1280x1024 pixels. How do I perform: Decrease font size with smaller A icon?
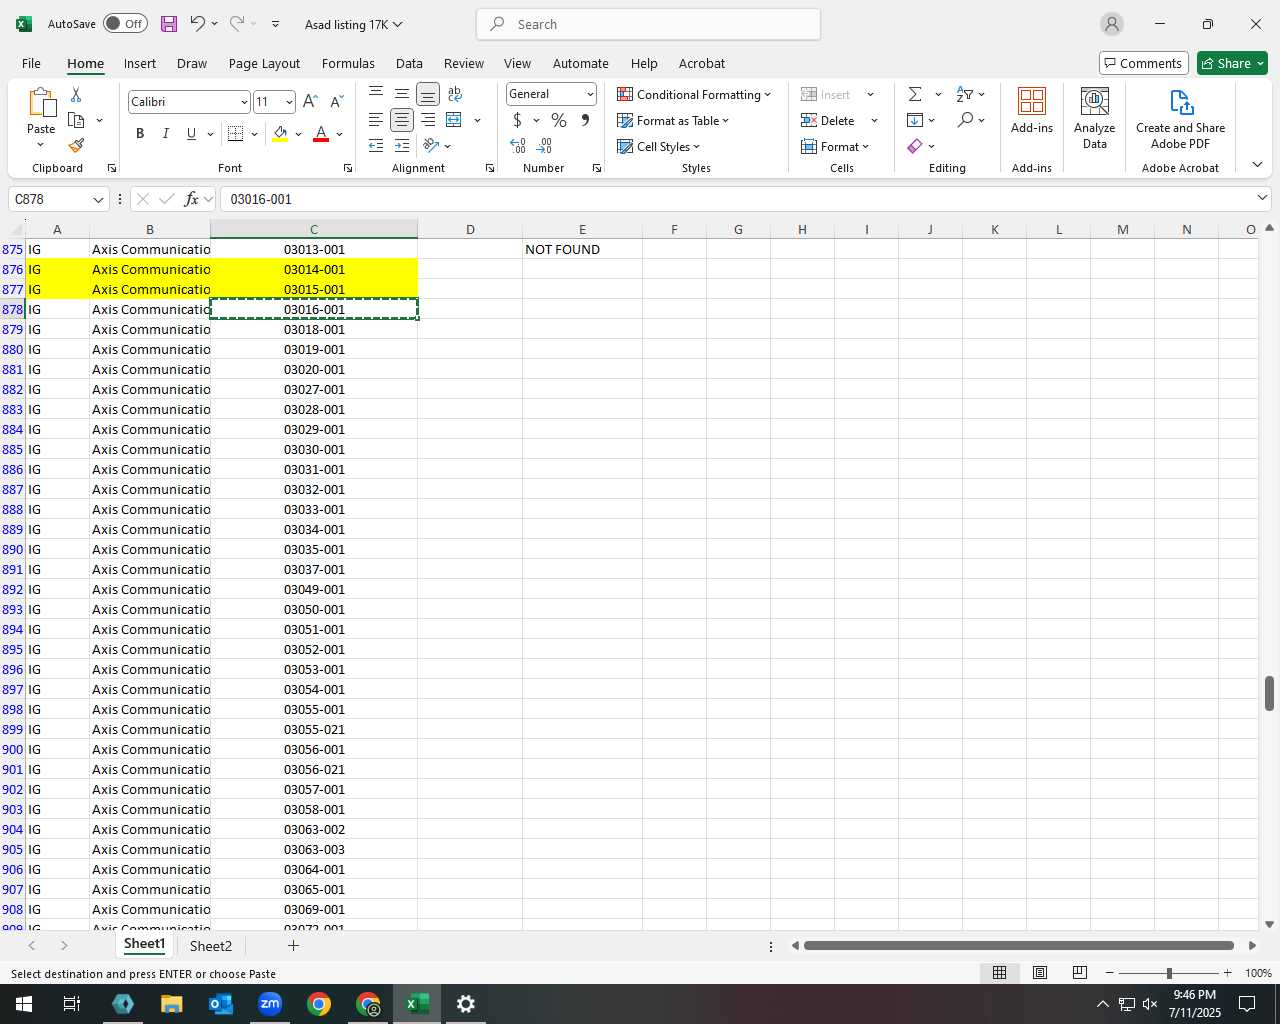tap(336, 101)
